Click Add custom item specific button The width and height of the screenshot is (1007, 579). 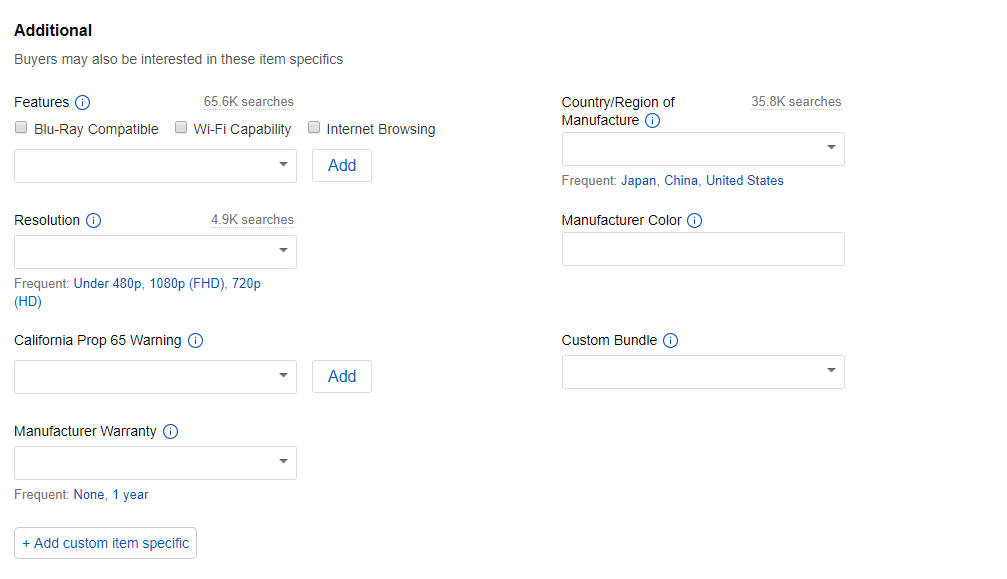[105, 544]
